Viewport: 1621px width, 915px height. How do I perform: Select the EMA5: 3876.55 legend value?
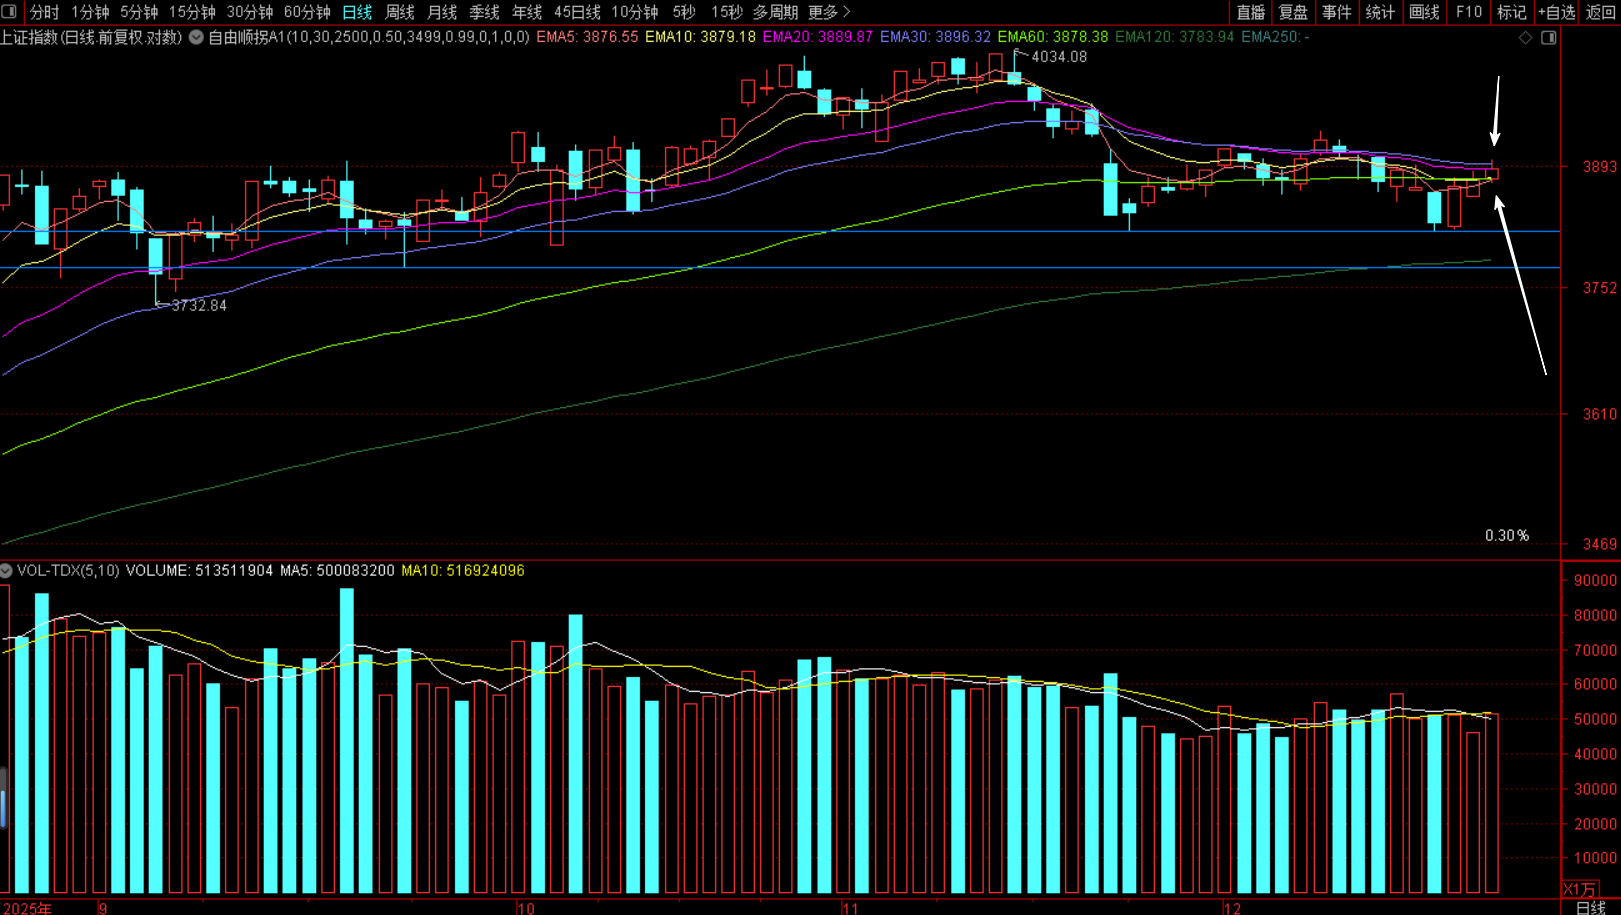587,37
